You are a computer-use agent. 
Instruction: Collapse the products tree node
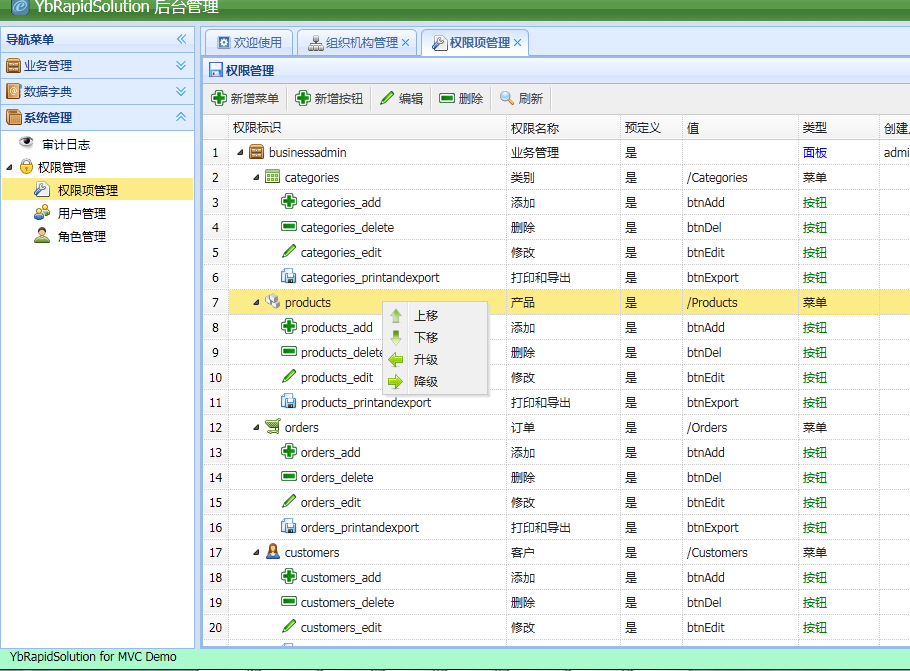pyautogui.click(x=256, y=302)
